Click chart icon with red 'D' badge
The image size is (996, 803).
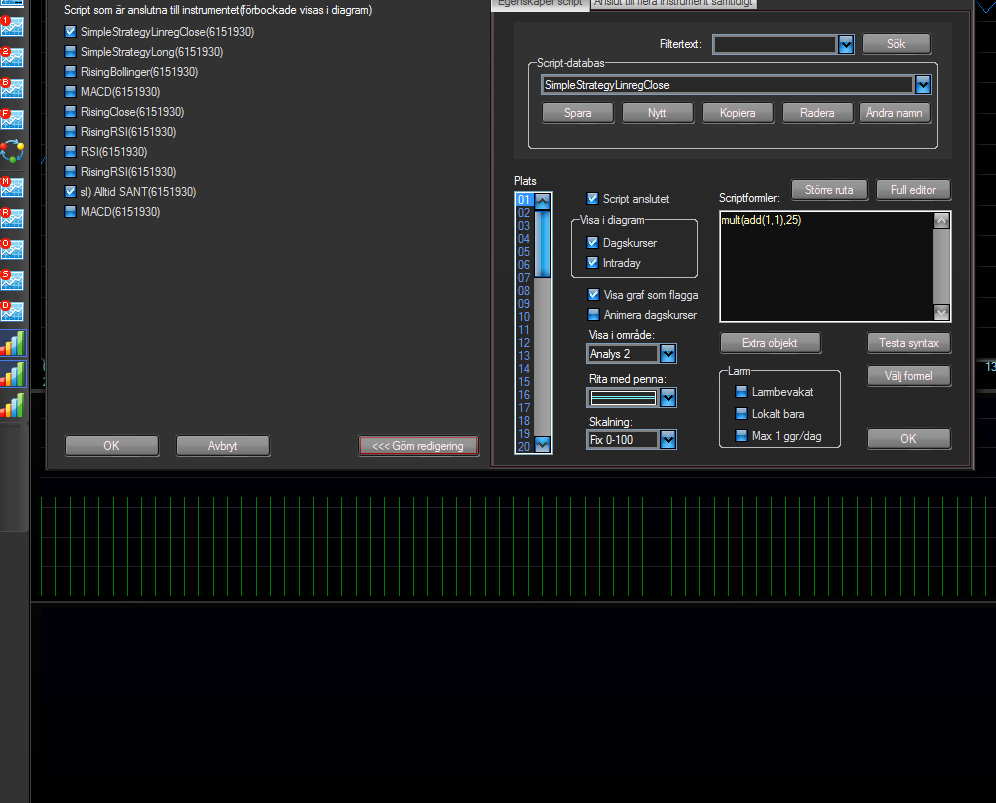(x=12, y=311)
